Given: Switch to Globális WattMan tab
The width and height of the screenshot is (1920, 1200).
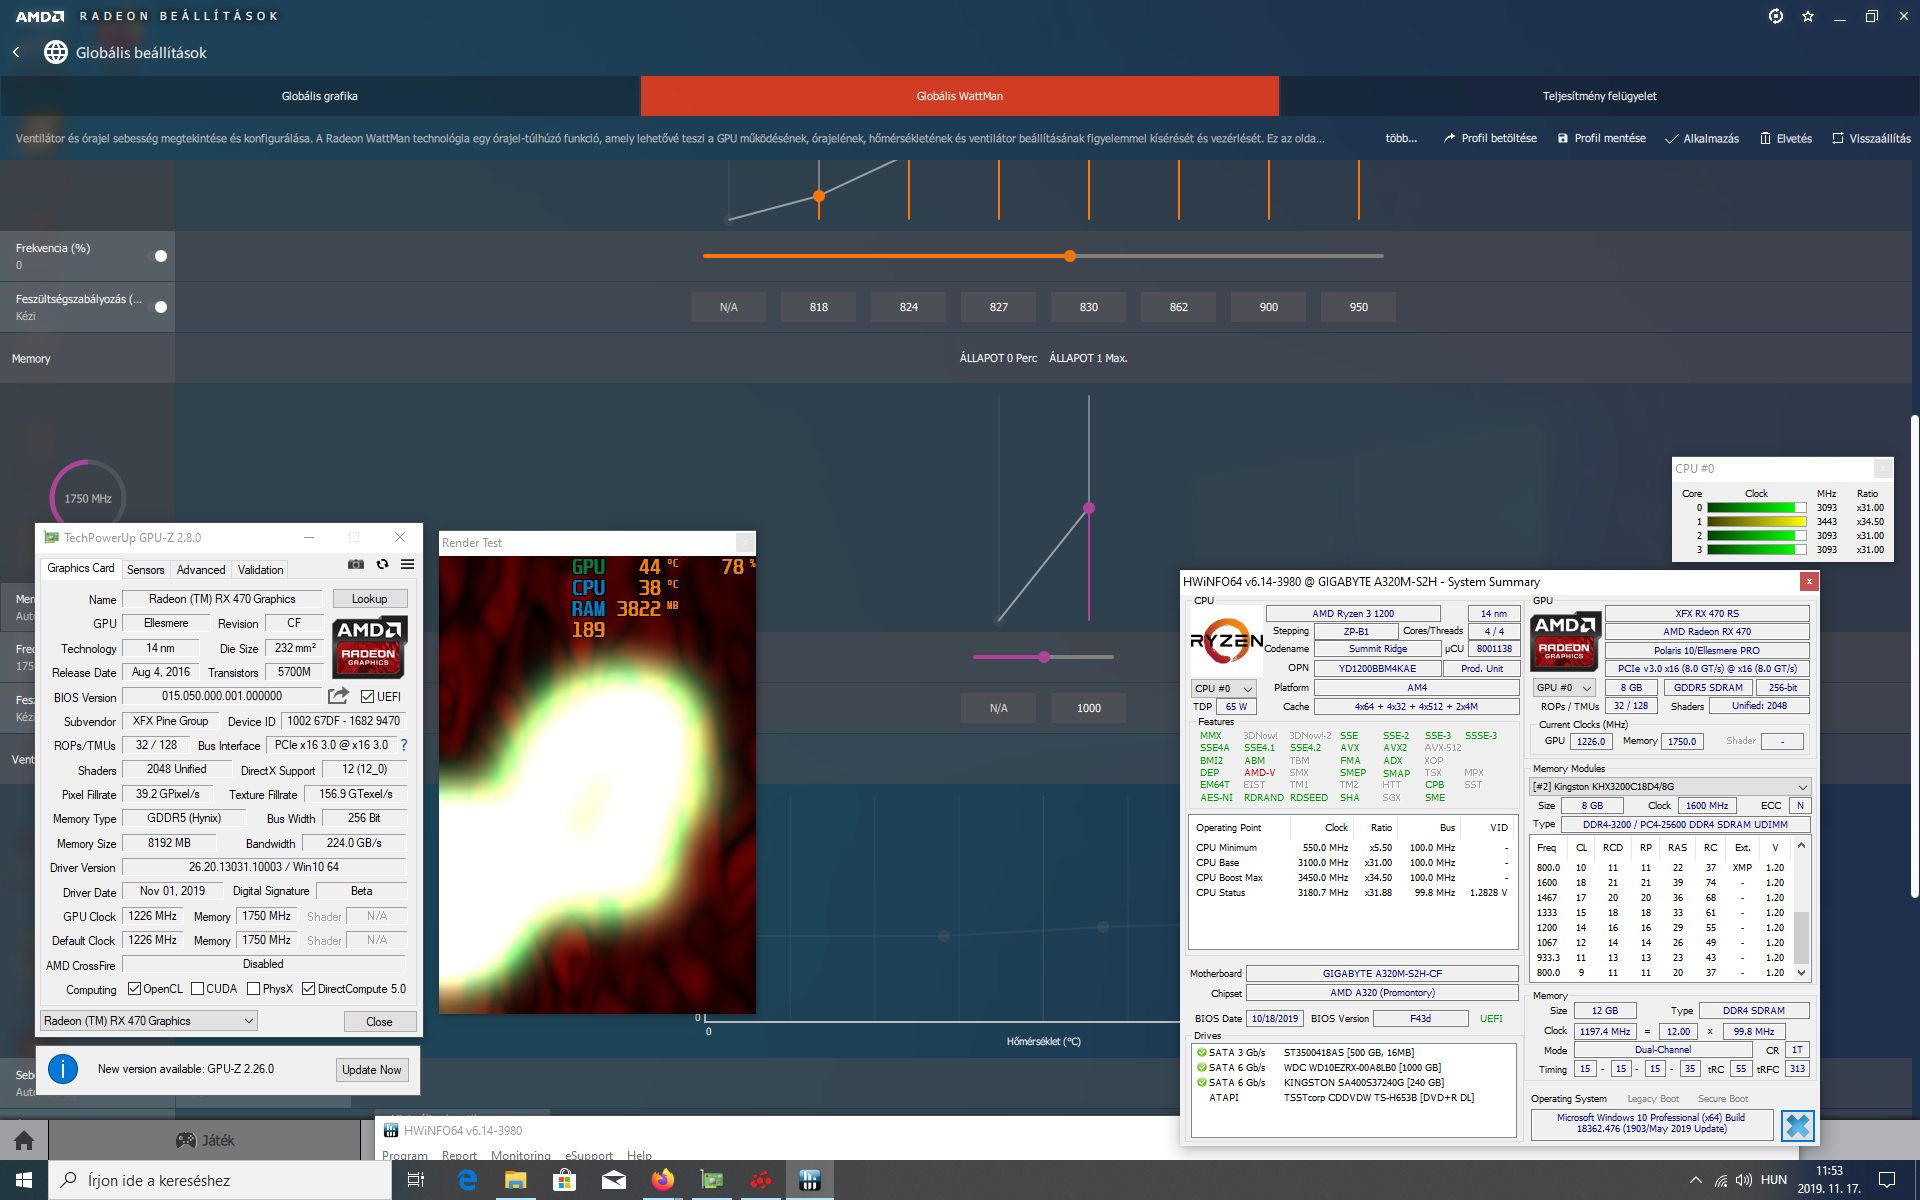Looking at the screenshot, I should [x=960, y=96].
